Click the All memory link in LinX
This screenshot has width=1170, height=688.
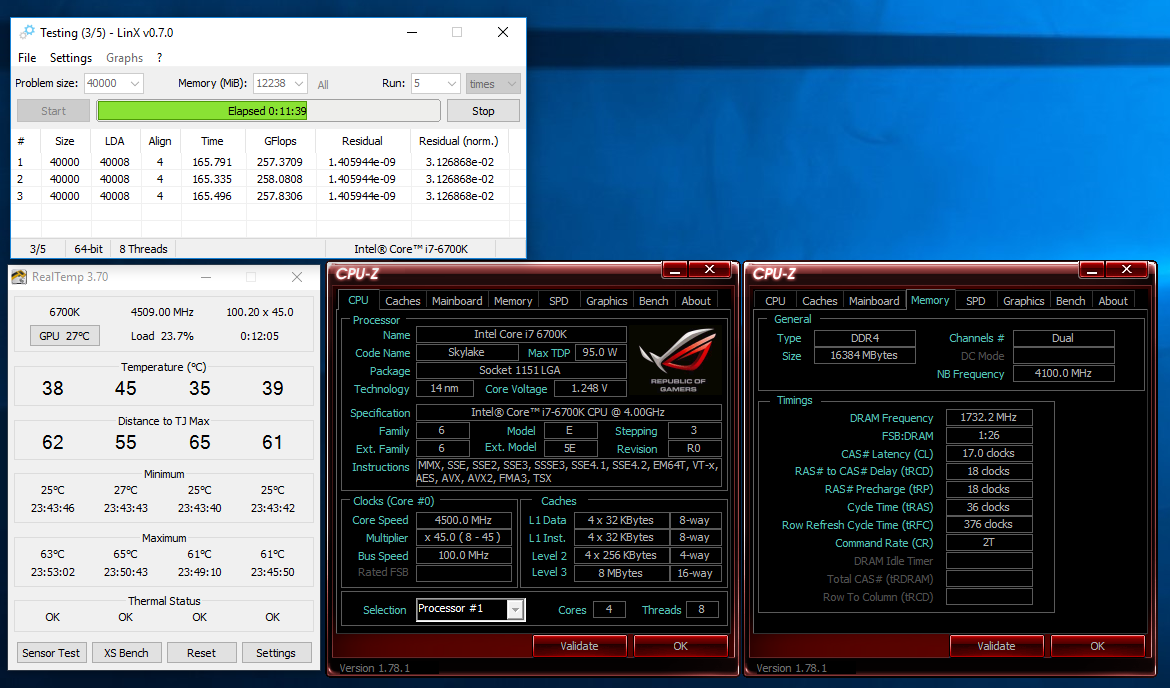(322, 85)
